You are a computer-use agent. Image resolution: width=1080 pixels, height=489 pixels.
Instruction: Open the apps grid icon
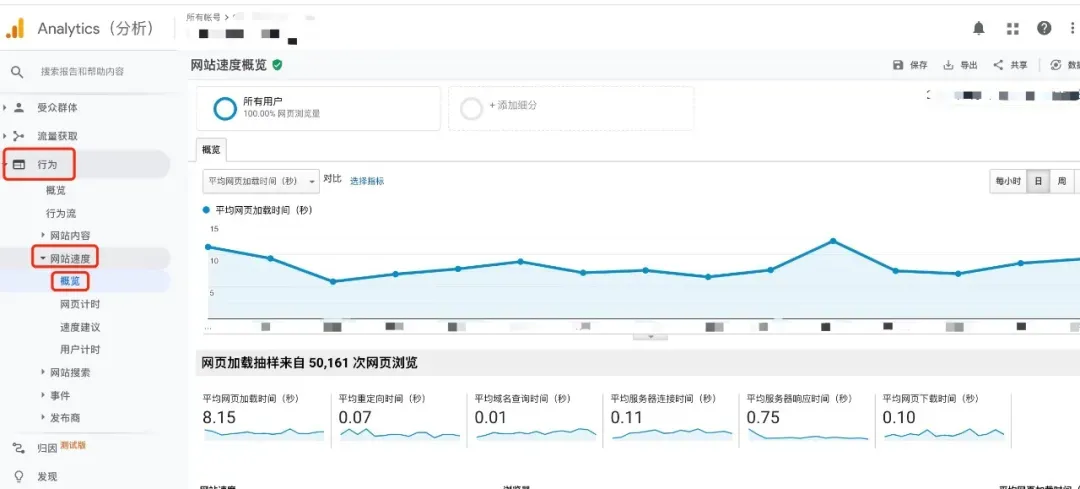pyautogui.click(x=1012, y=28)
